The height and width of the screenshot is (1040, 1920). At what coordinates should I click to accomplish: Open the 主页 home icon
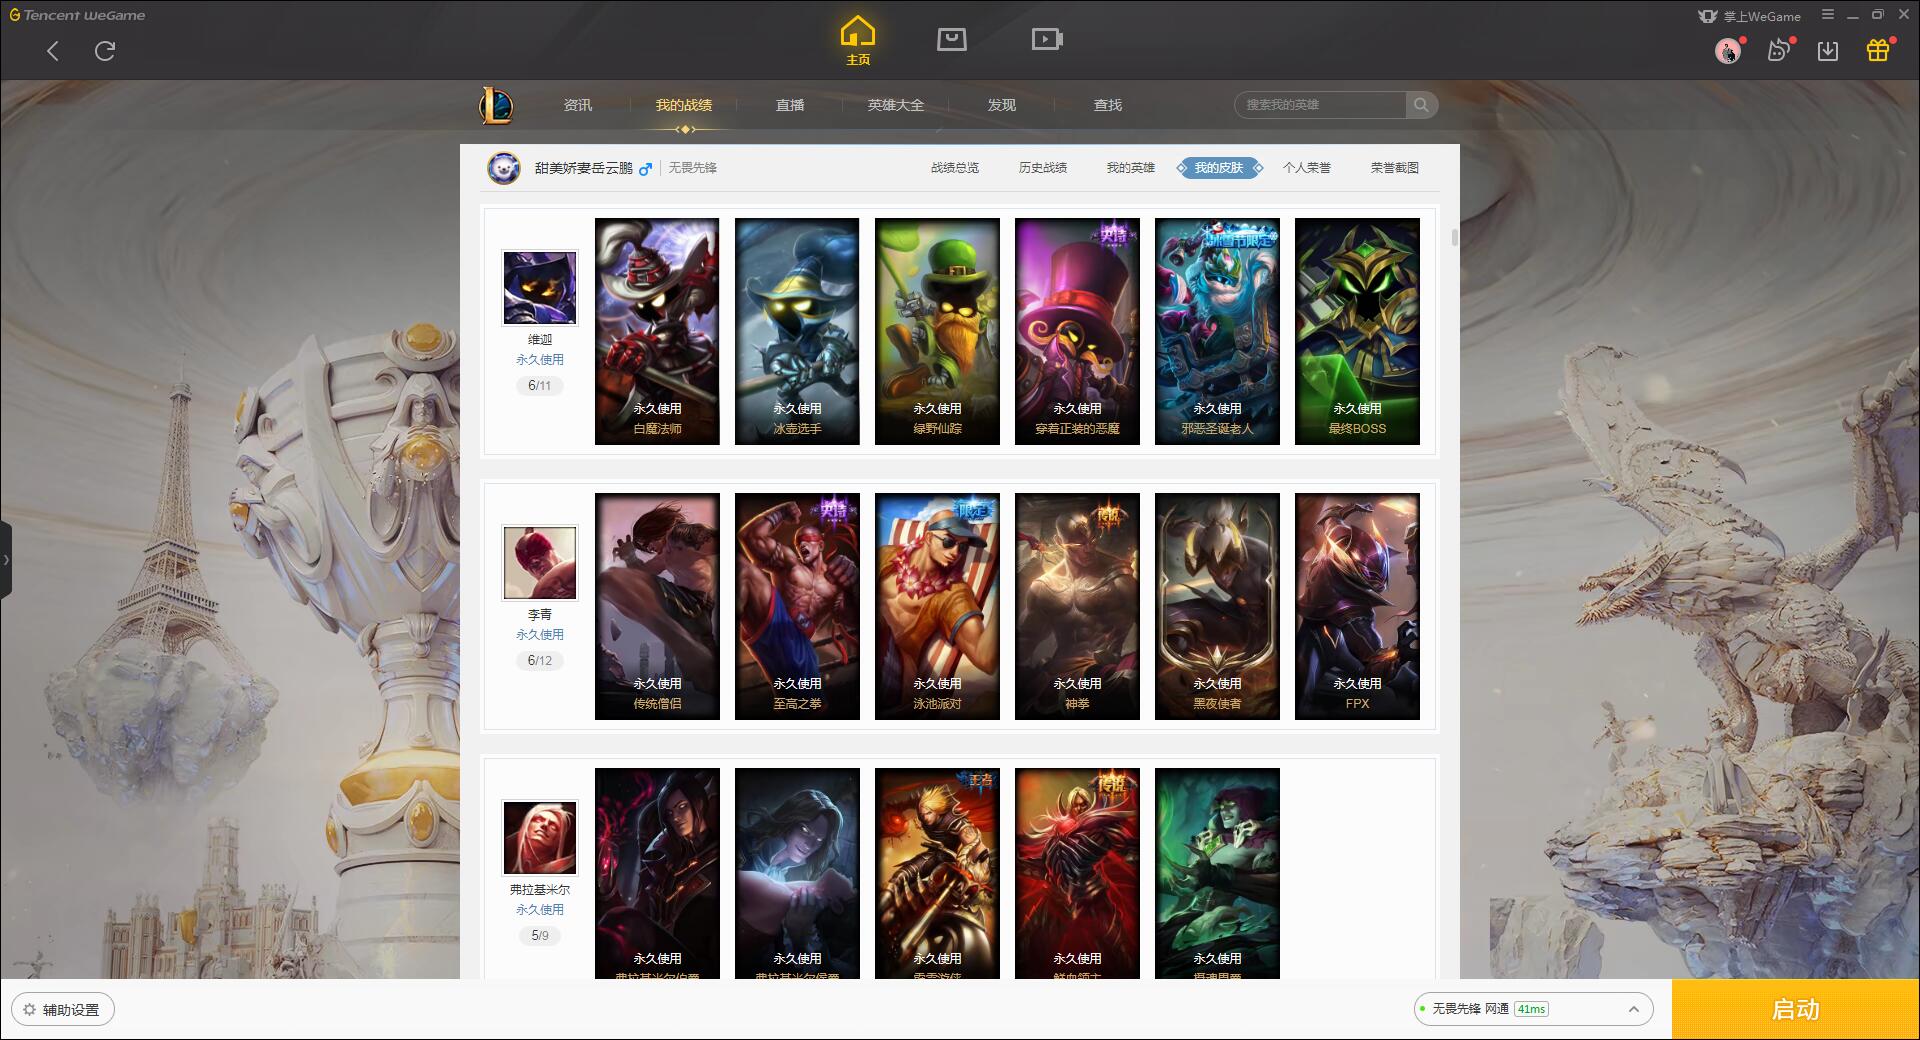(858, 41)
